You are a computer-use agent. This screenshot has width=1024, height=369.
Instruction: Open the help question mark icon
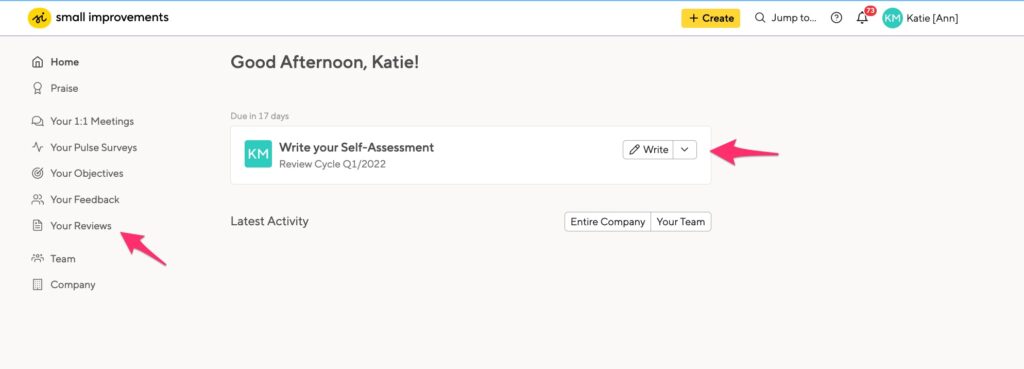836,18
